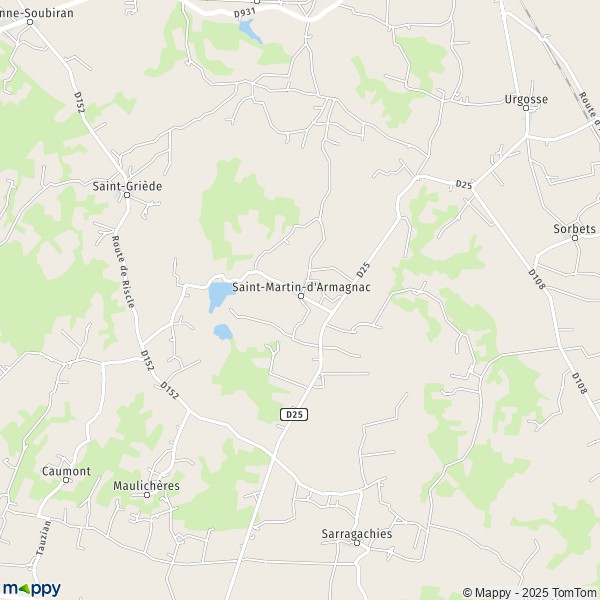Image resolution: width=600 pixels, height=600 pixels.
Task: Select the Sorbets village marker
Action: pyautogui.click(x=574, y=238)
